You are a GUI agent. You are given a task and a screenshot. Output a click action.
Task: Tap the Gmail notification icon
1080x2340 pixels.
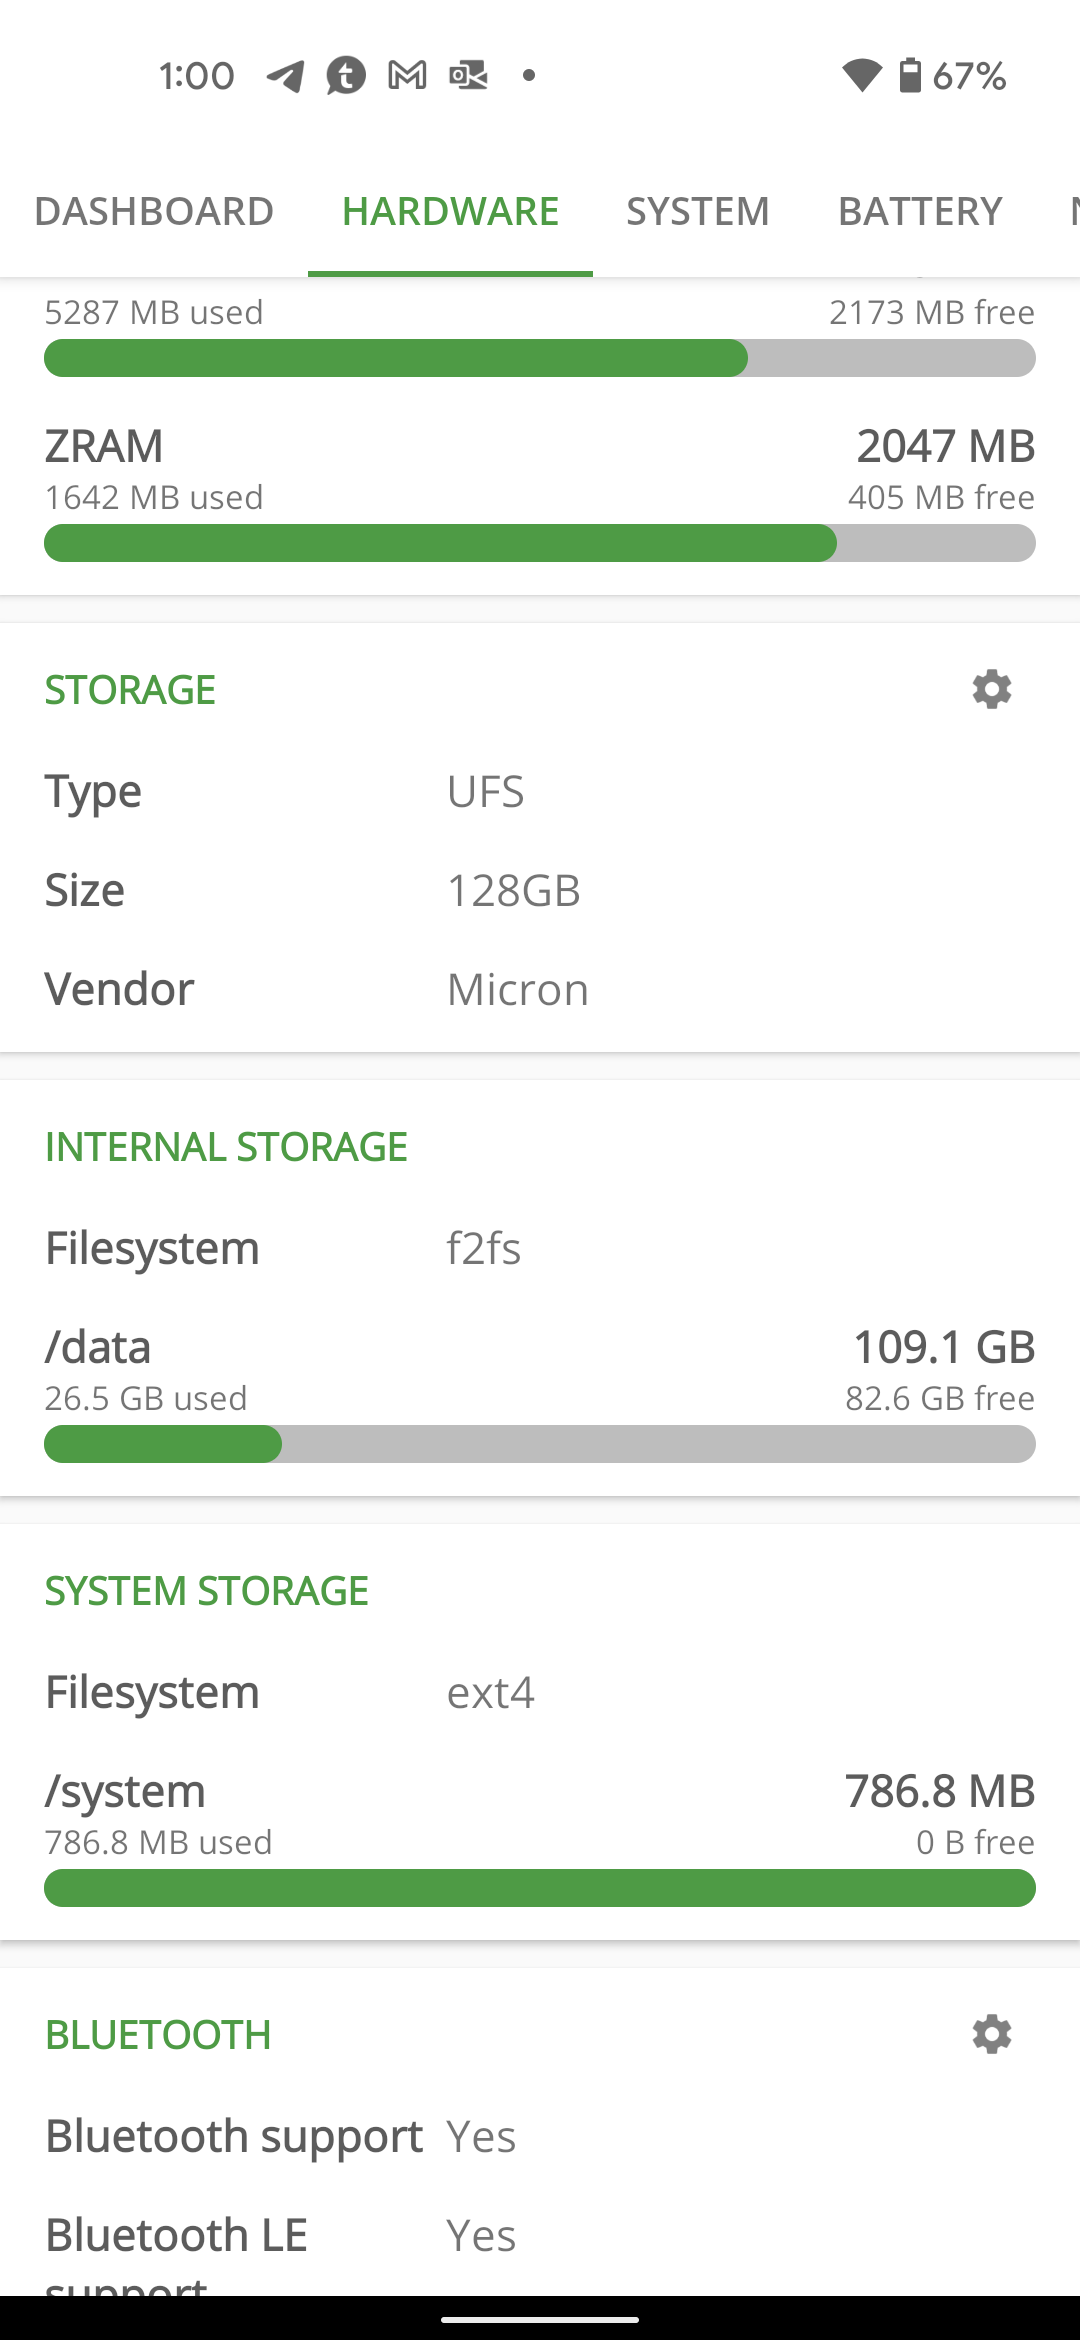pos(407,75)
